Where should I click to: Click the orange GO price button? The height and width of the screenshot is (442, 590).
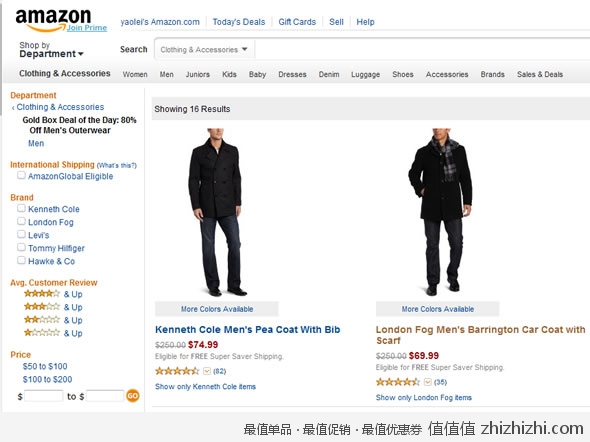[132, 396]
